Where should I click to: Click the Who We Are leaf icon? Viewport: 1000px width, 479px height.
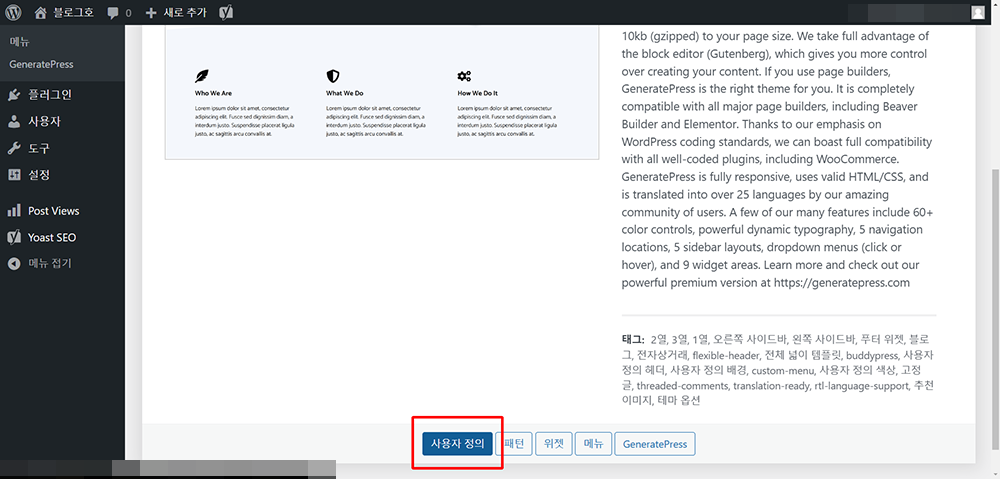(202, 77)
